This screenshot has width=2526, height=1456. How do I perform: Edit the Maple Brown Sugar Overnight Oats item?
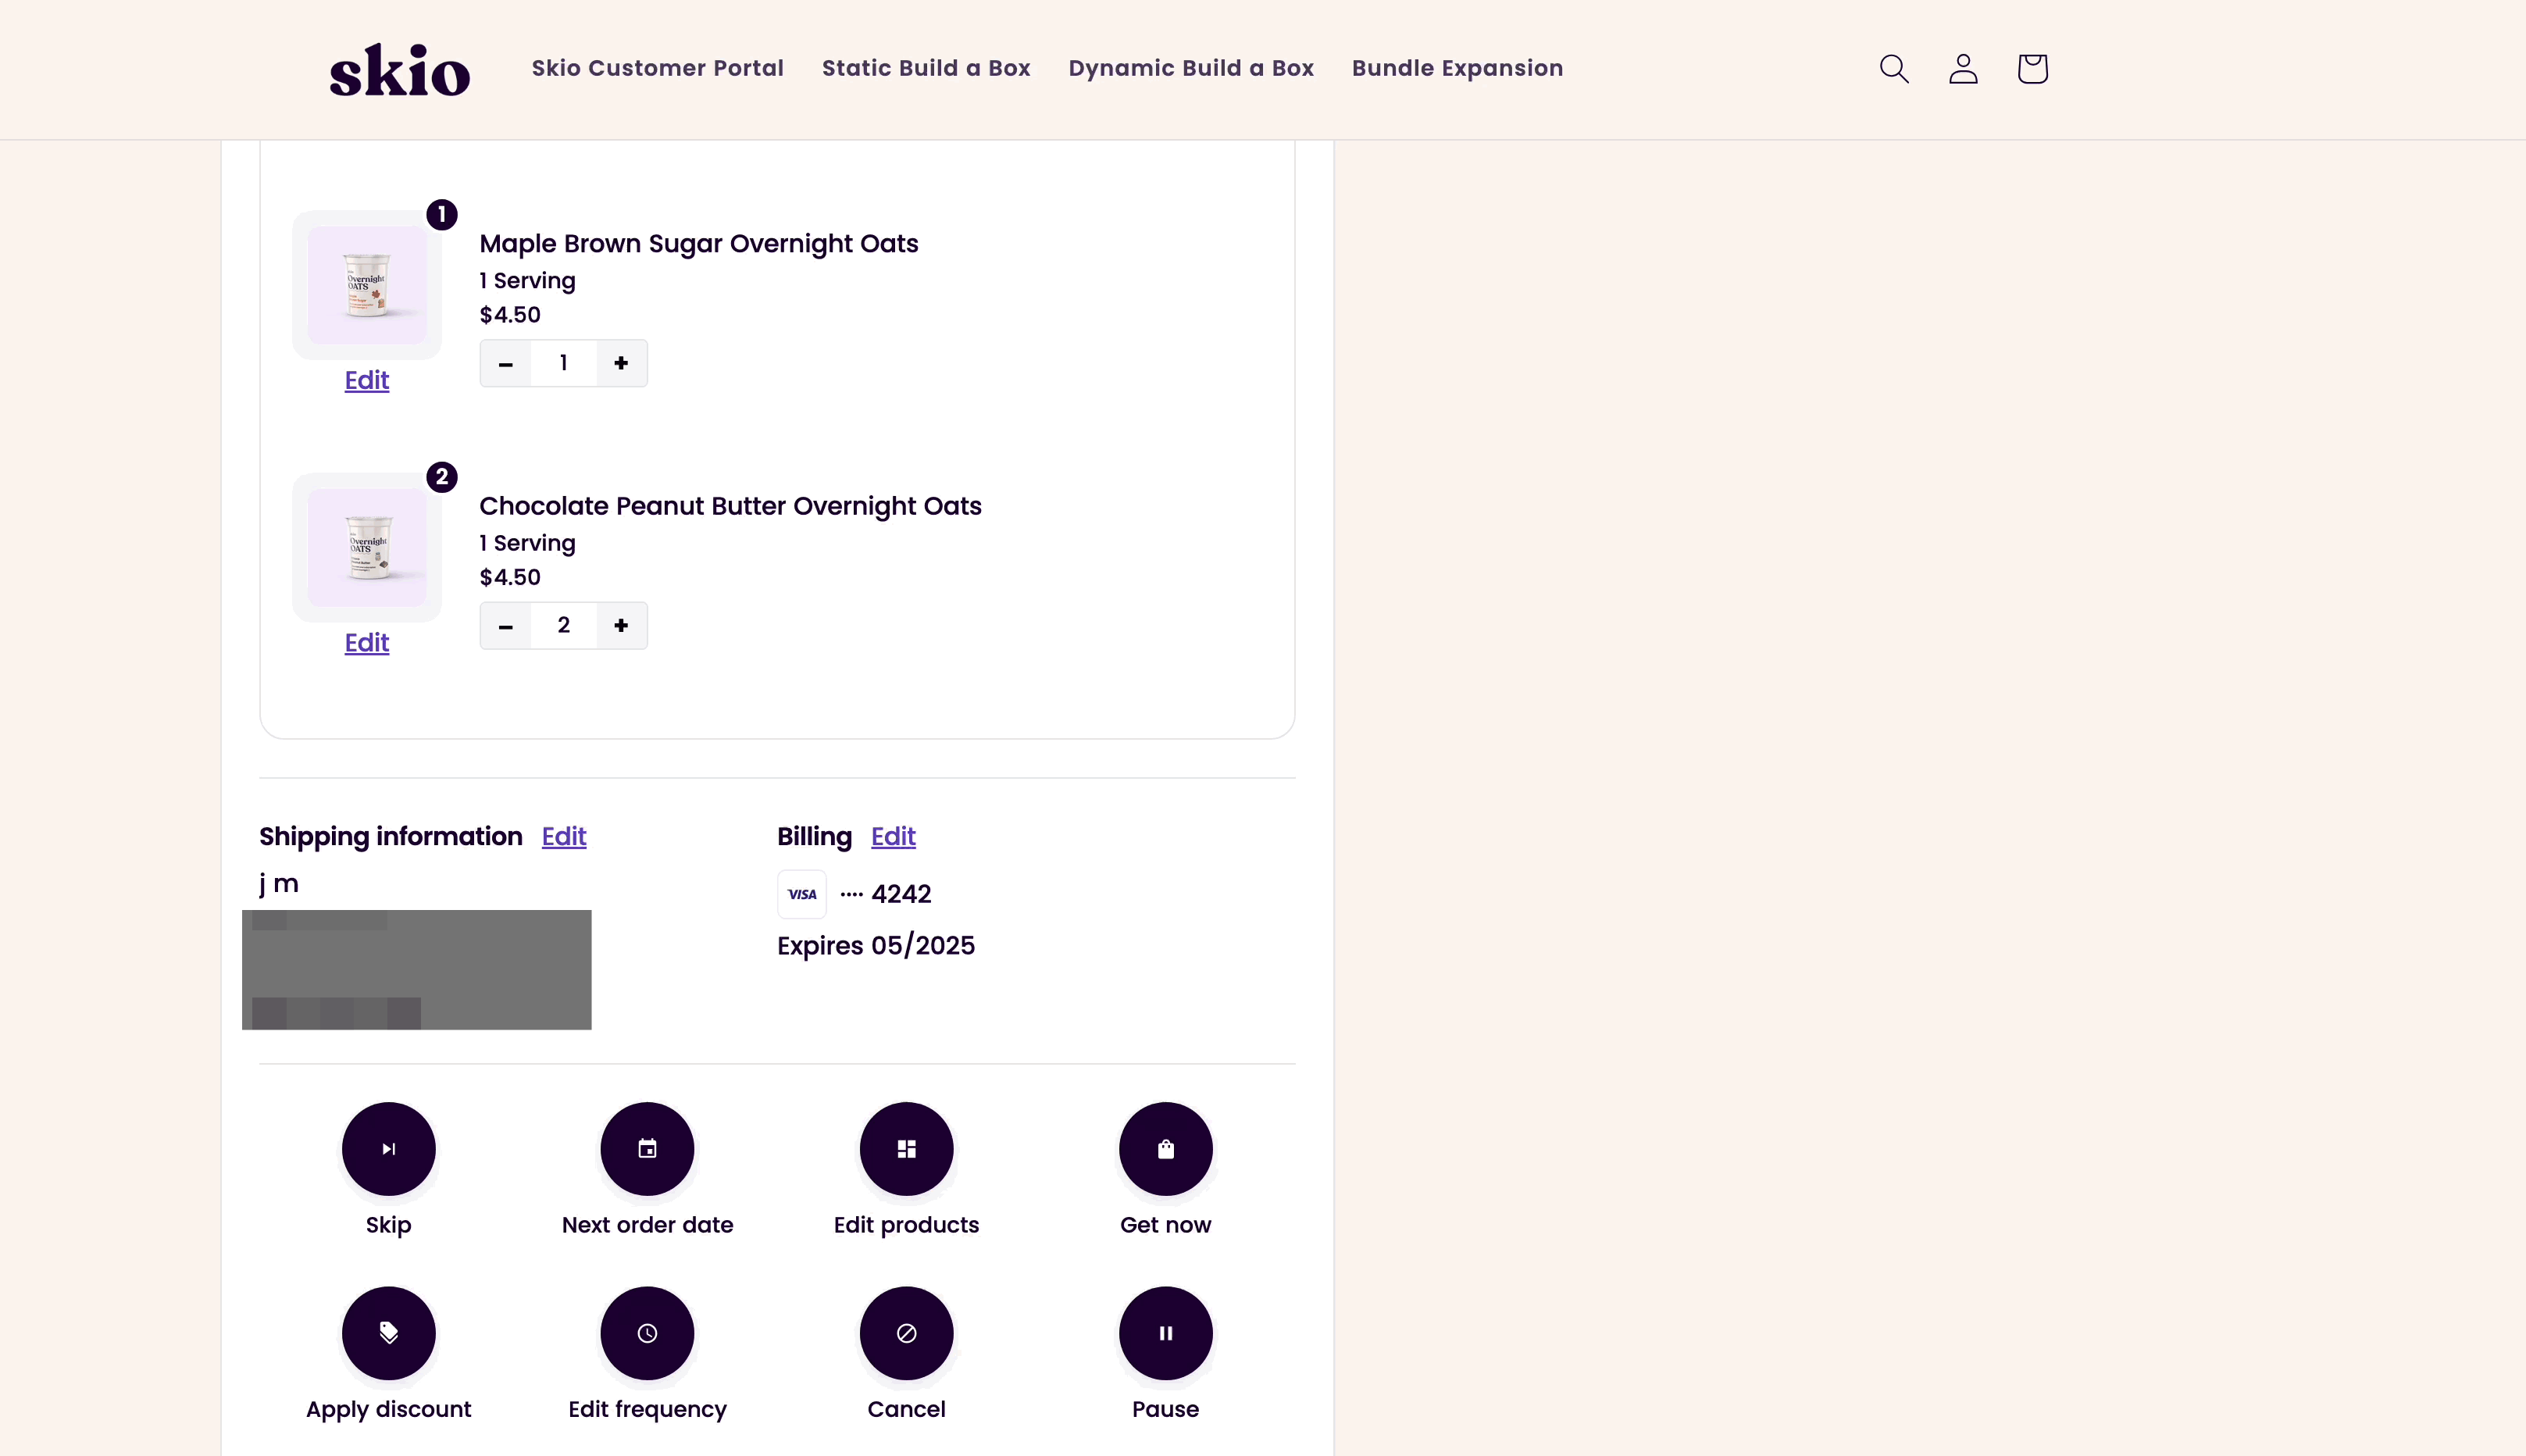(x=367, y=380)
